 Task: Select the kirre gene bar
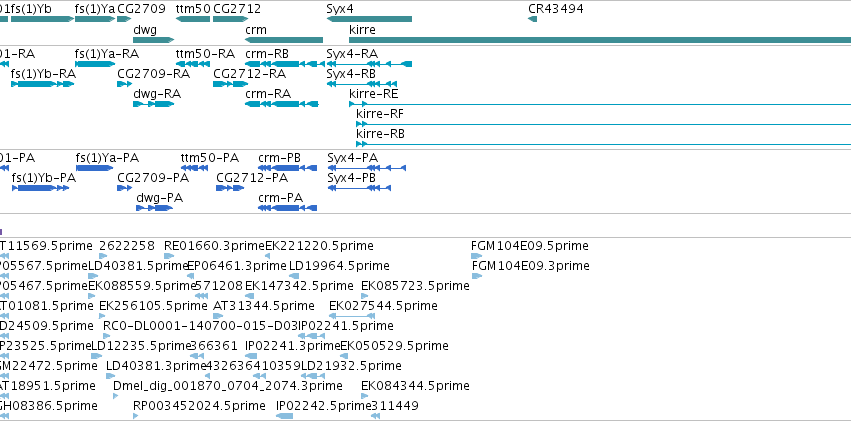600,40
